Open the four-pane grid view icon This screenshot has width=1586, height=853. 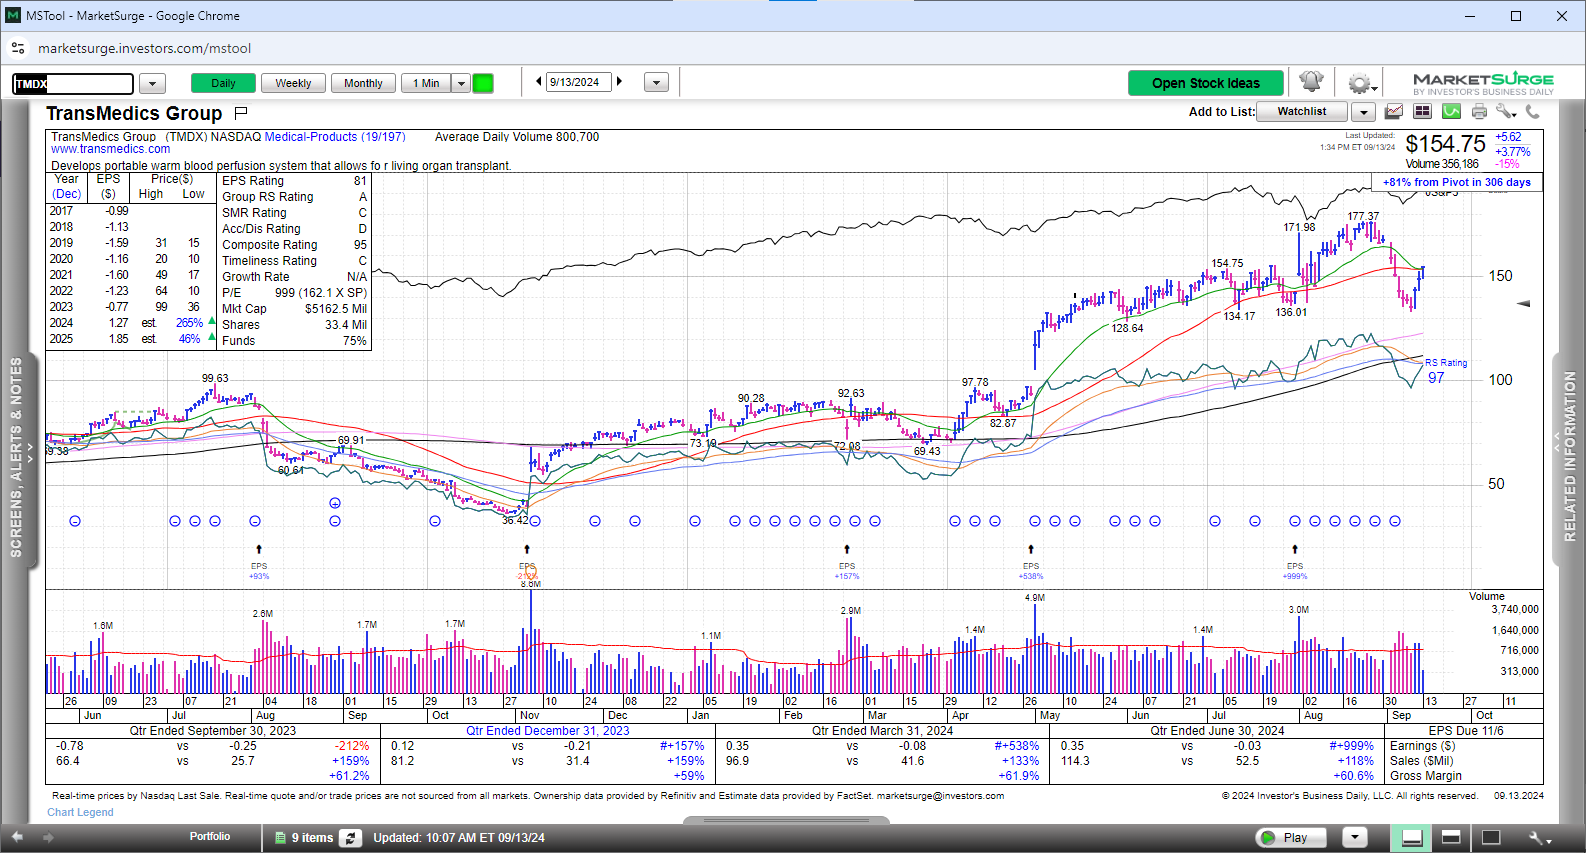pos(1422,112)
